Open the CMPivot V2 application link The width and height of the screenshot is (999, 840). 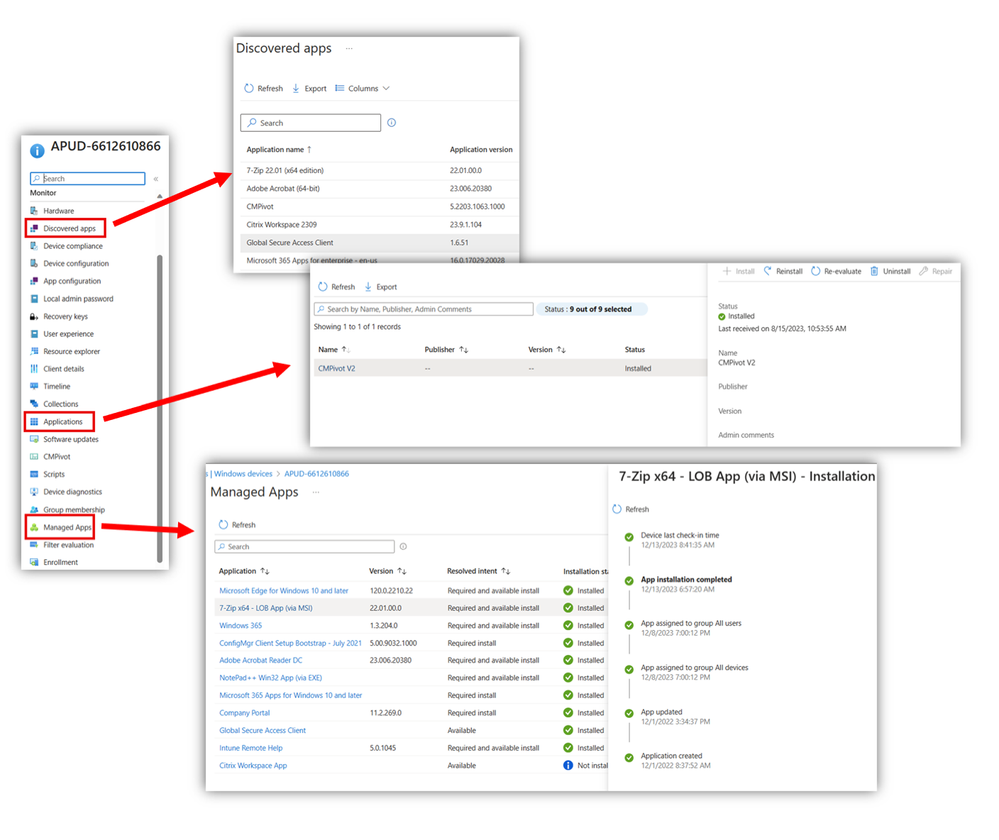pos(336,368)
